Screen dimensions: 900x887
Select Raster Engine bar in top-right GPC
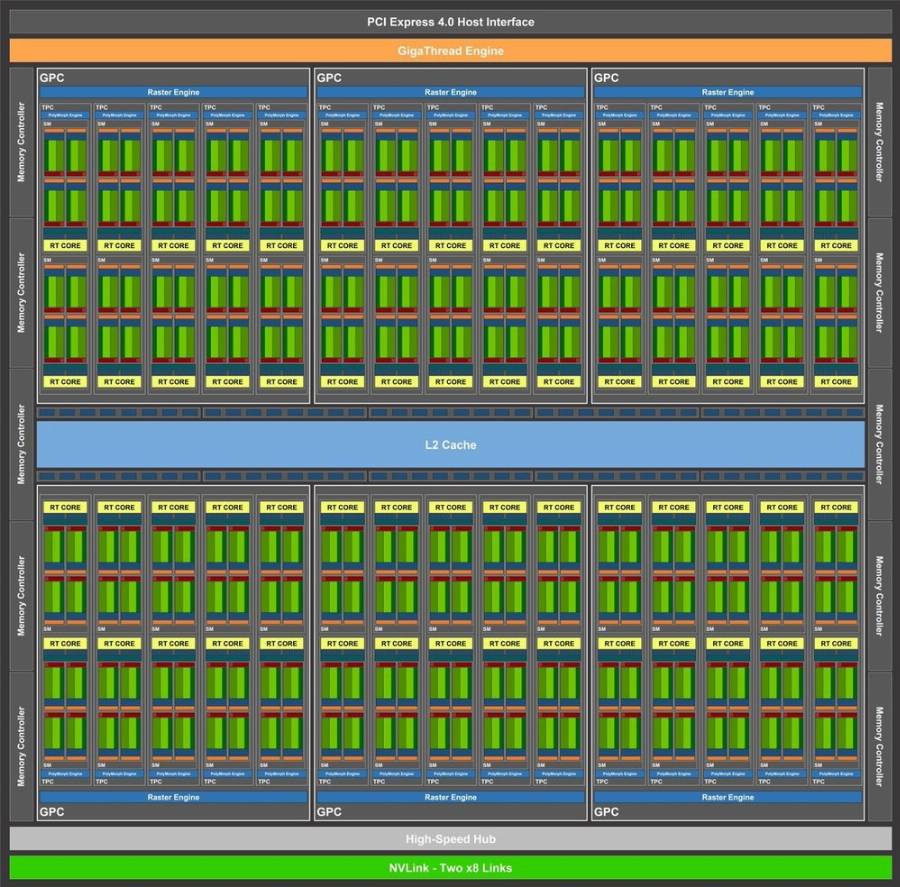[x=728, y=92]
